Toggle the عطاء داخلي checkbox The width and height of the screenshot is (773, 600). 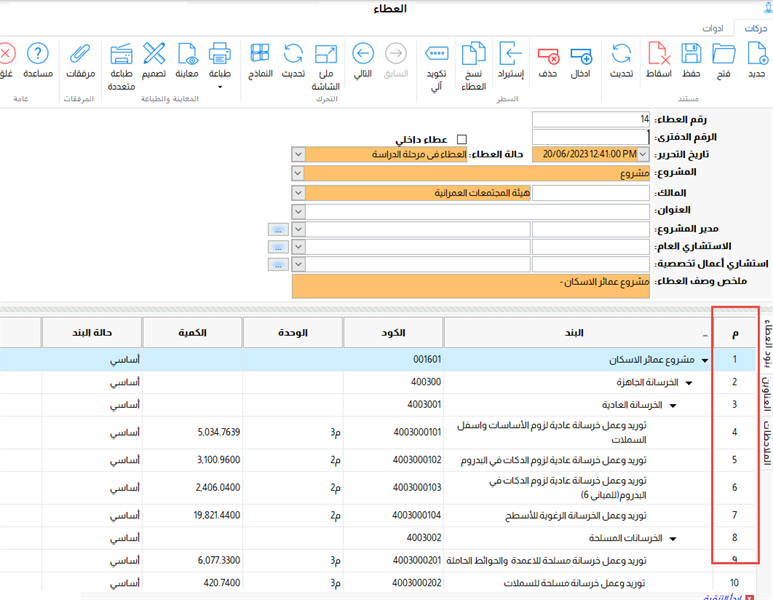[462, 139]
